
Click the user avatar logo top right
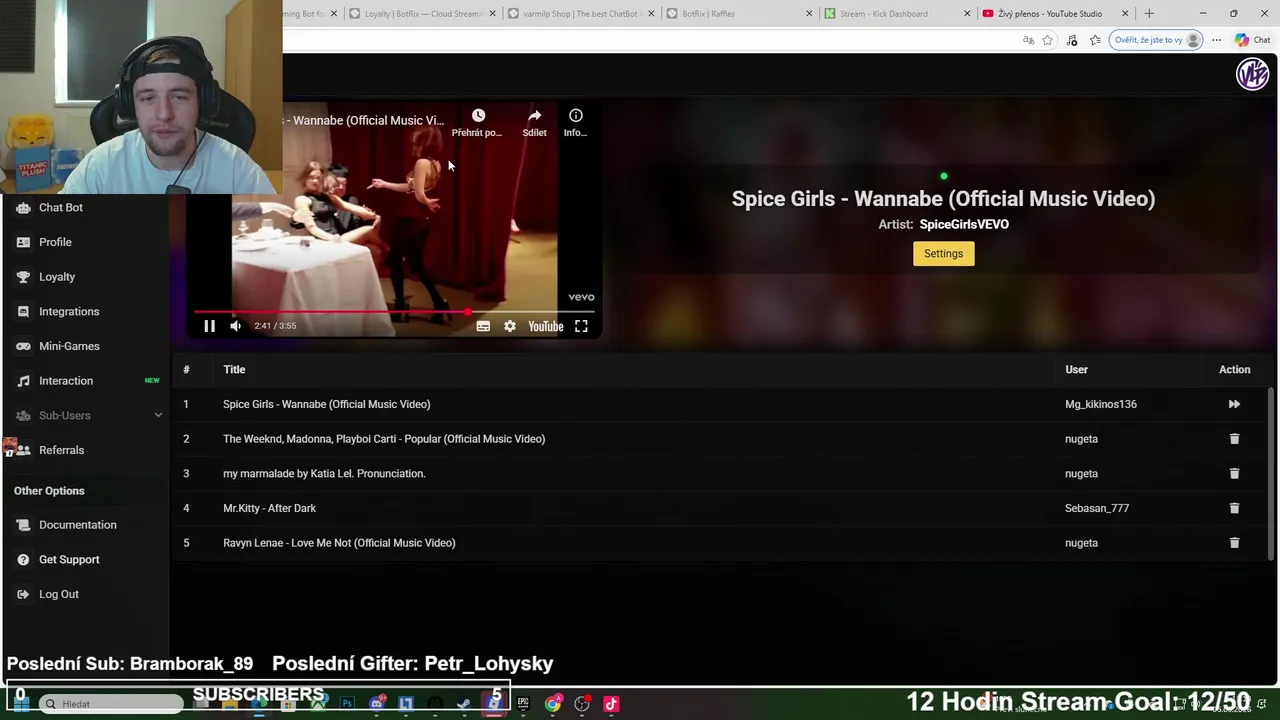[1252, 74]
